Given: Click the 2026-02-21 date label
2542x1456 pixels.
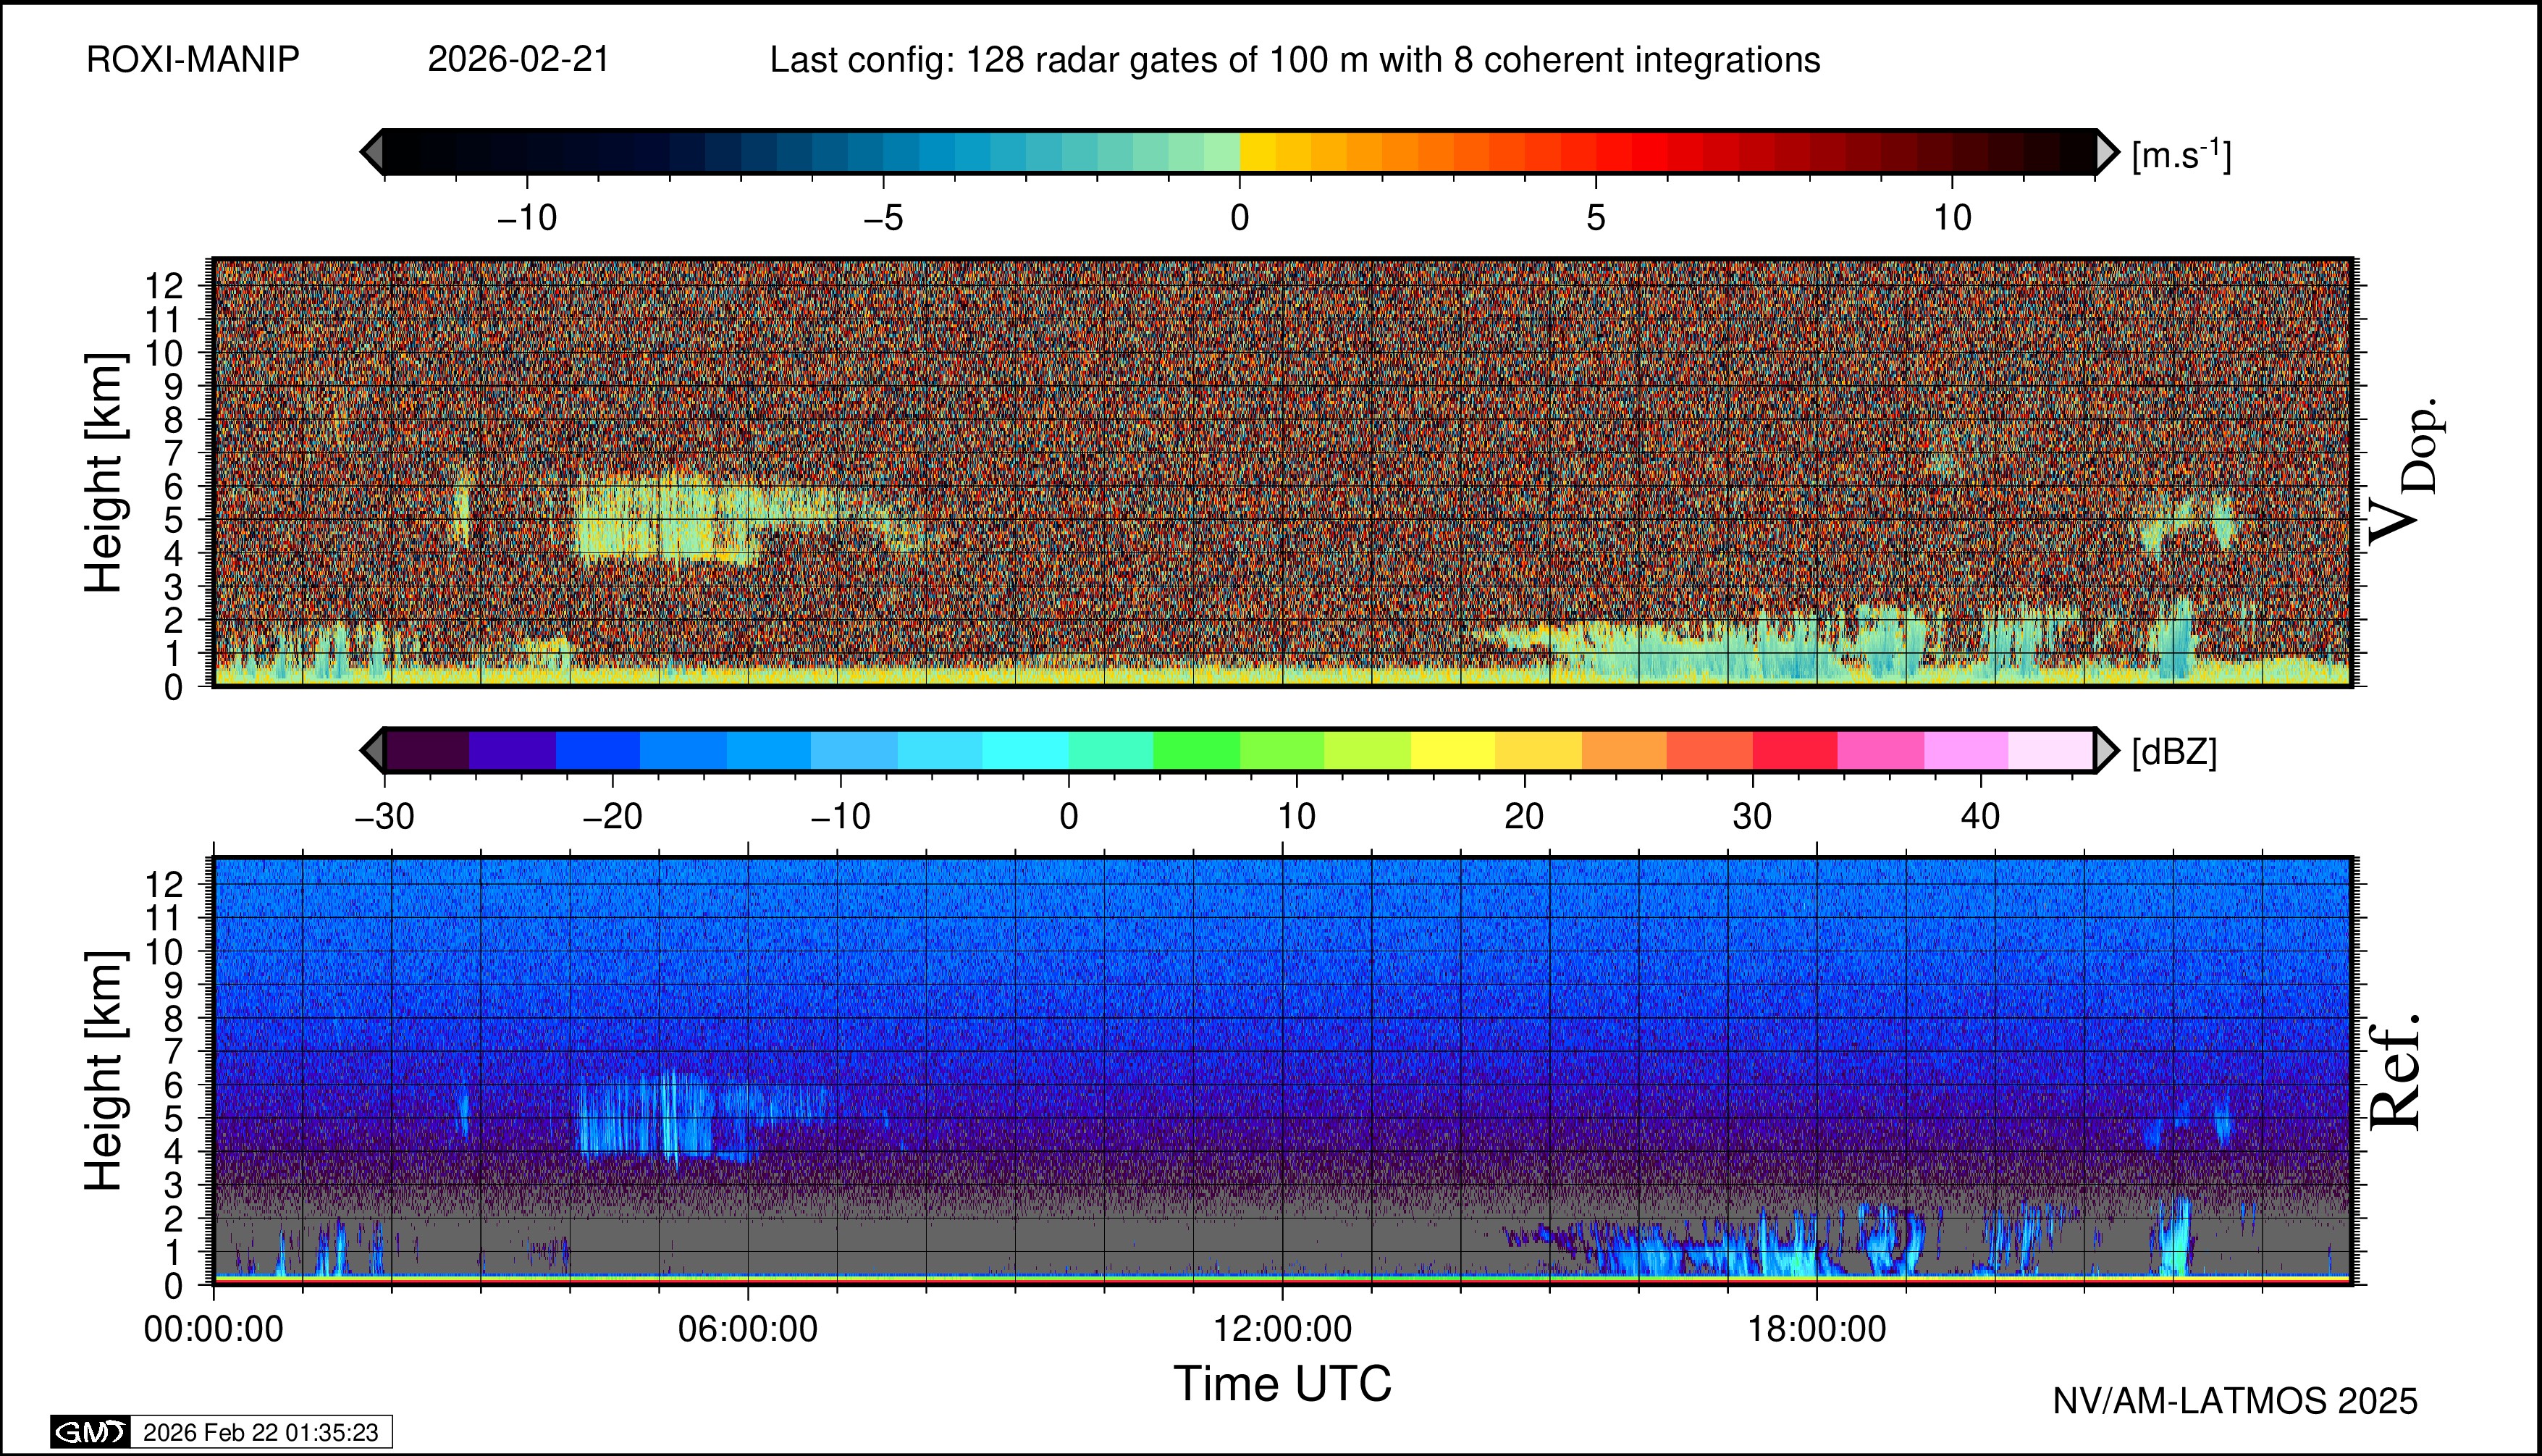Looking at the screenshot, I should click(518, 60).
